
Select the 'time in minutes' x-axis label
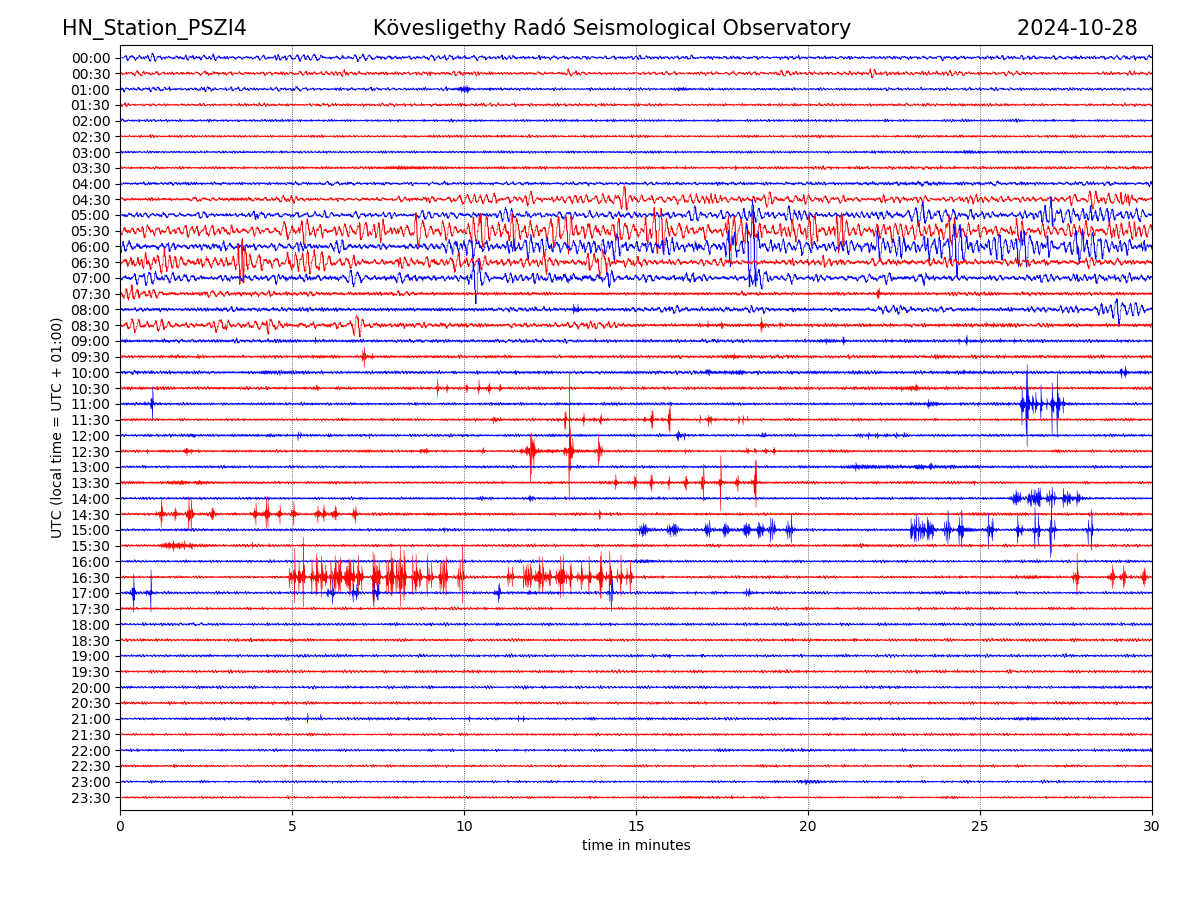(636, 846)
